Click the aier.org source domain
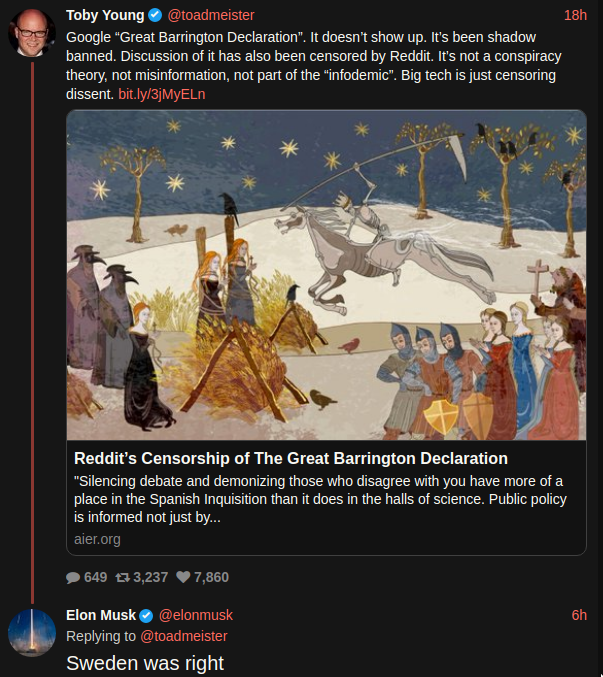Image resolution: width=603 pixels, height=677 pixels. [x=97, y=539]
